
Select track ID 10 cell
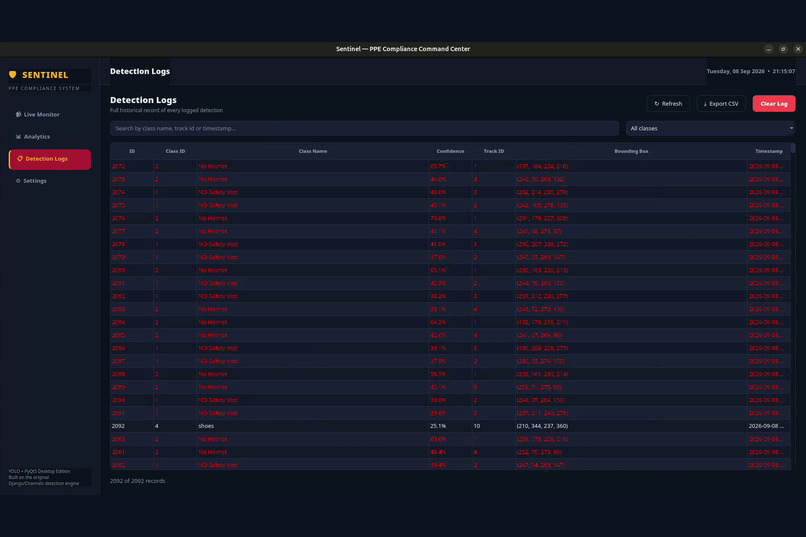[493, 426]
